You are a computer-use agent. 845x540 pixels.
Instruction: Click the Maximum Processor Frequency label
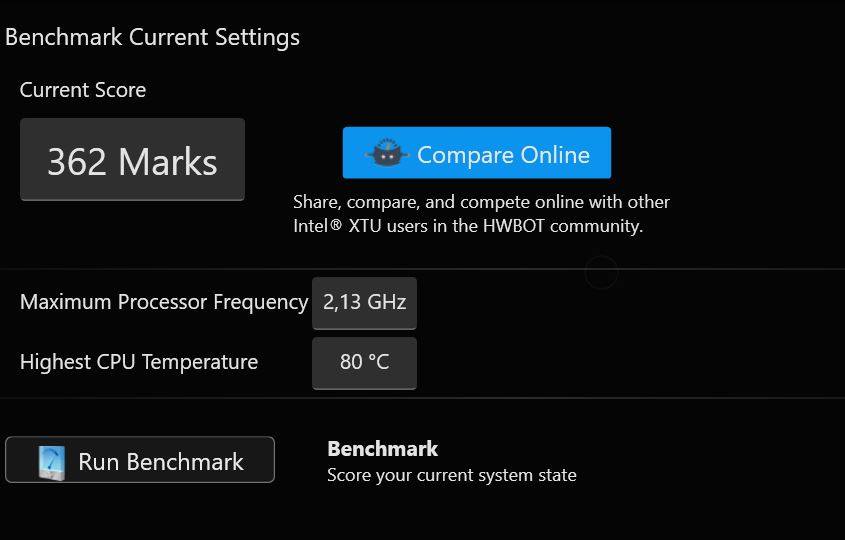(164, 302)
